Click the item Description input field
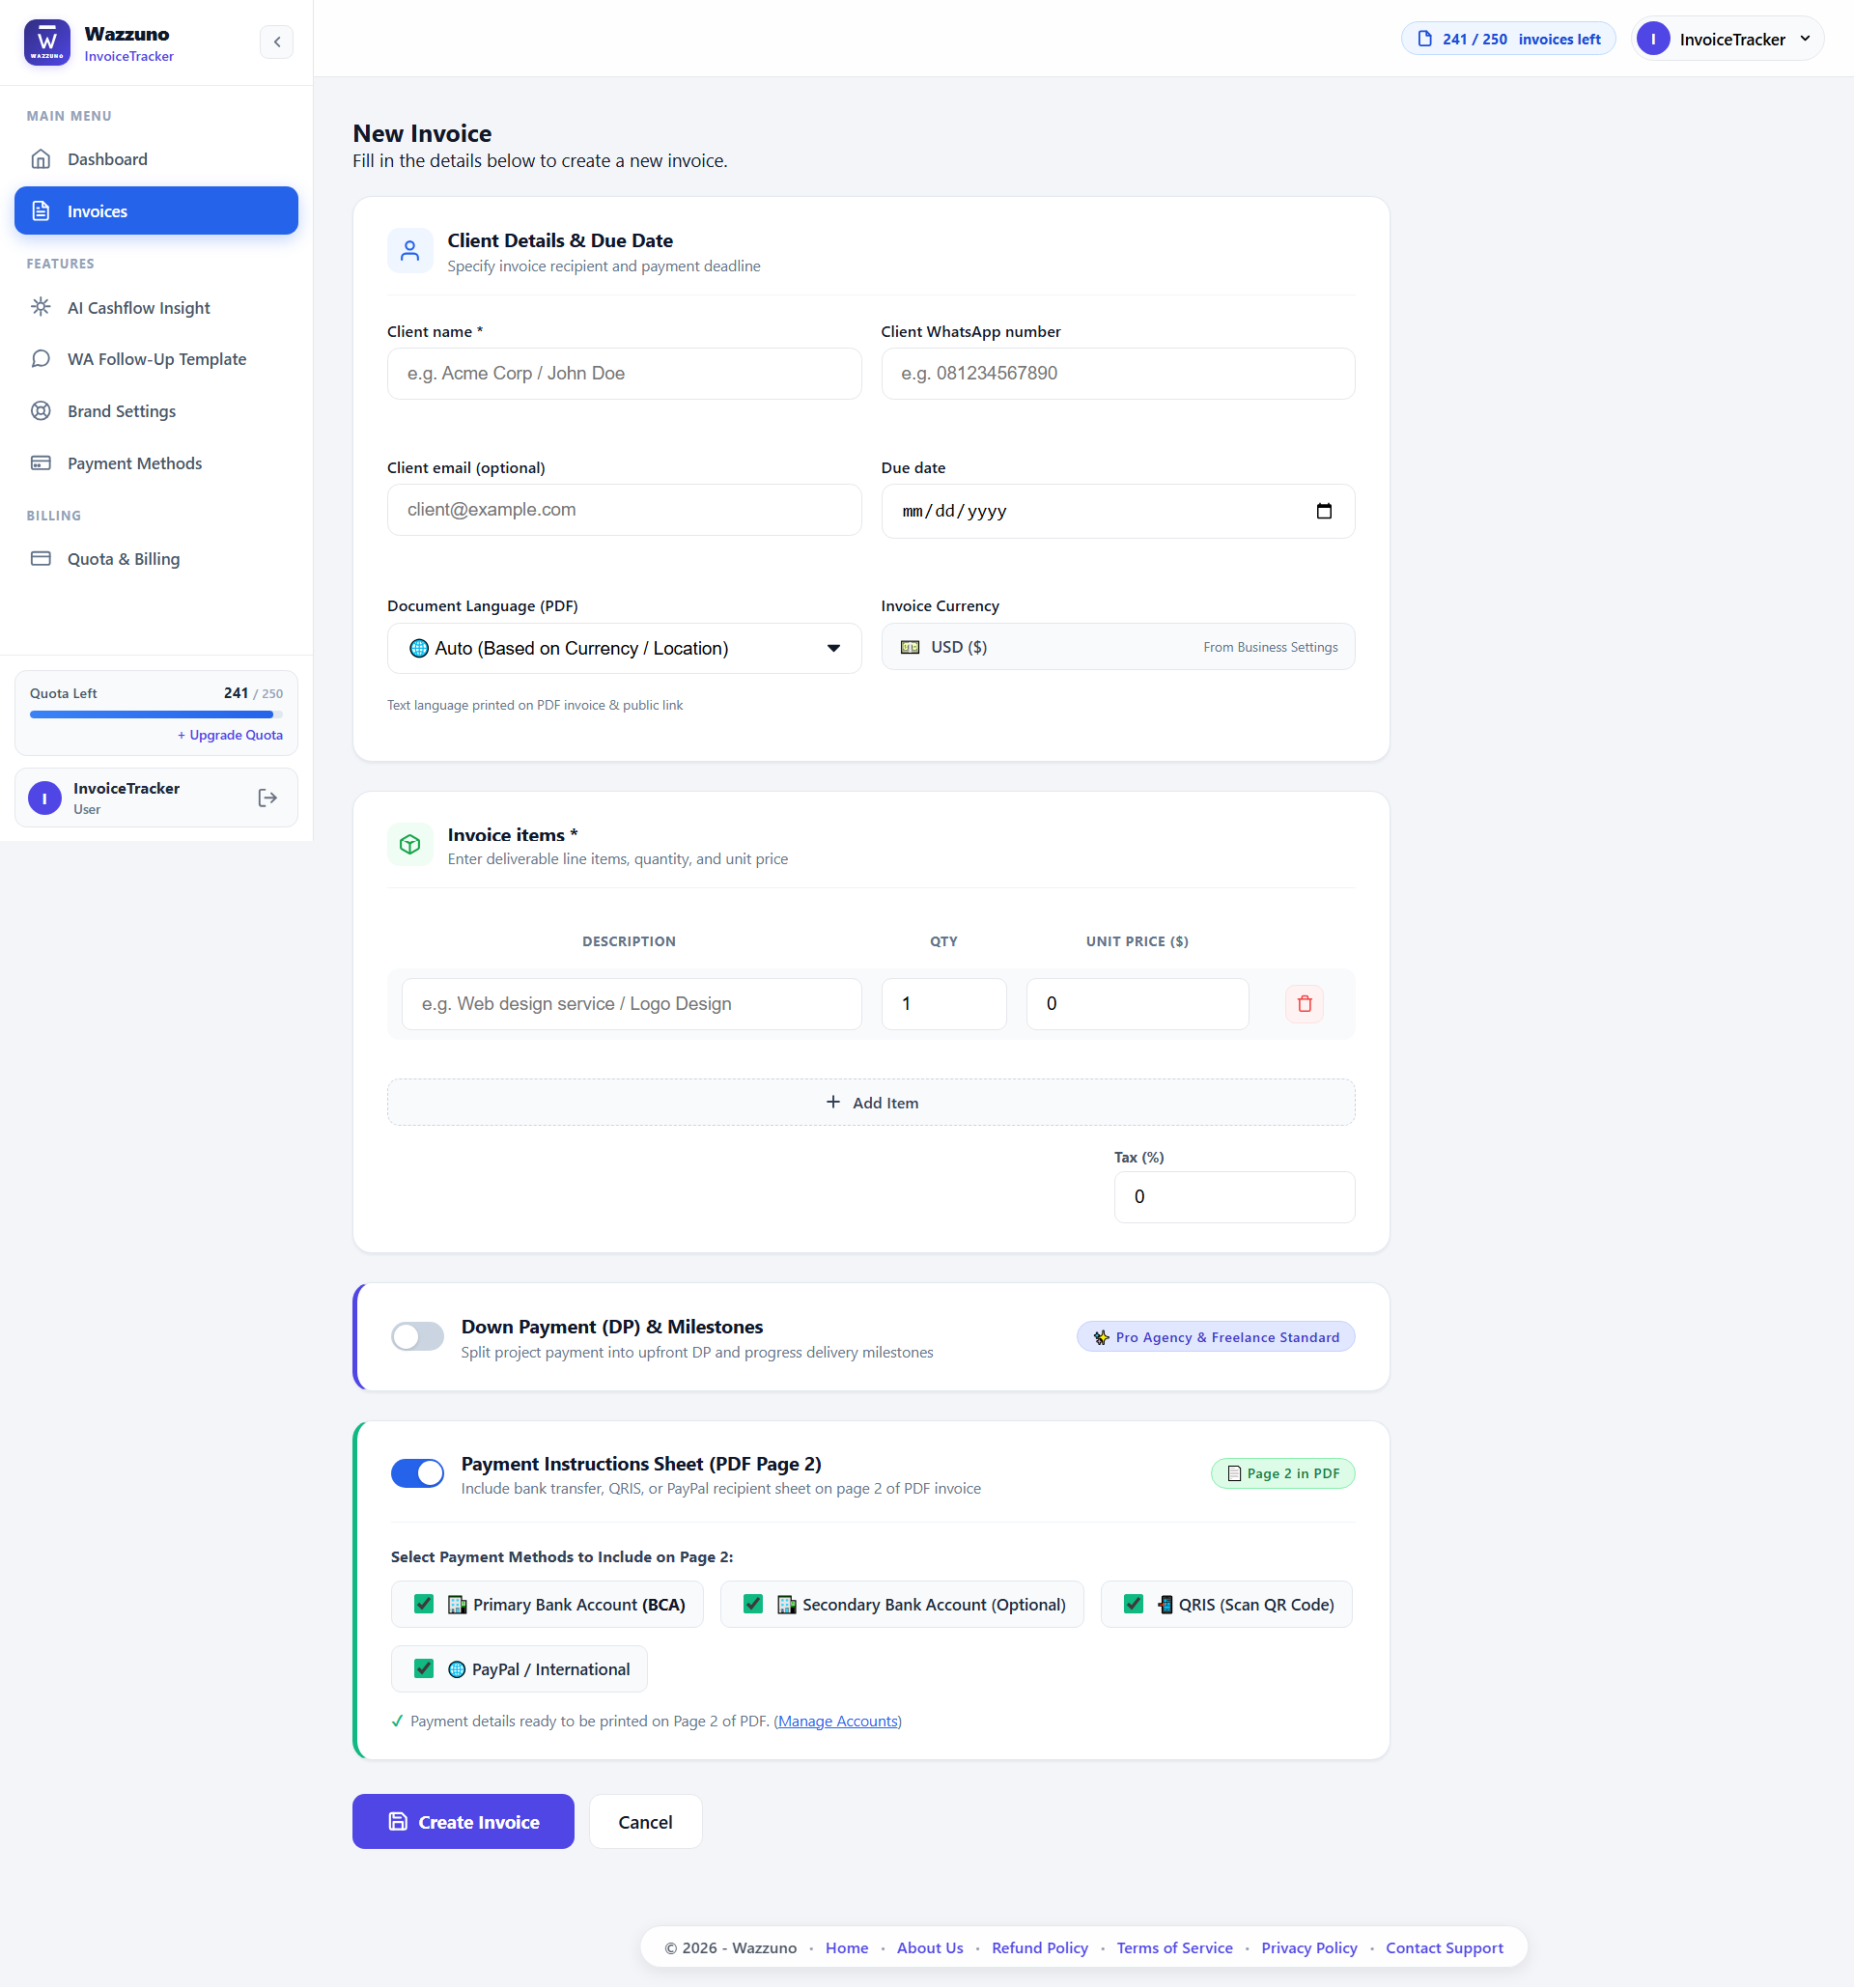The width and height of the screenshot is (1854, 1988). coord(631,1004)
